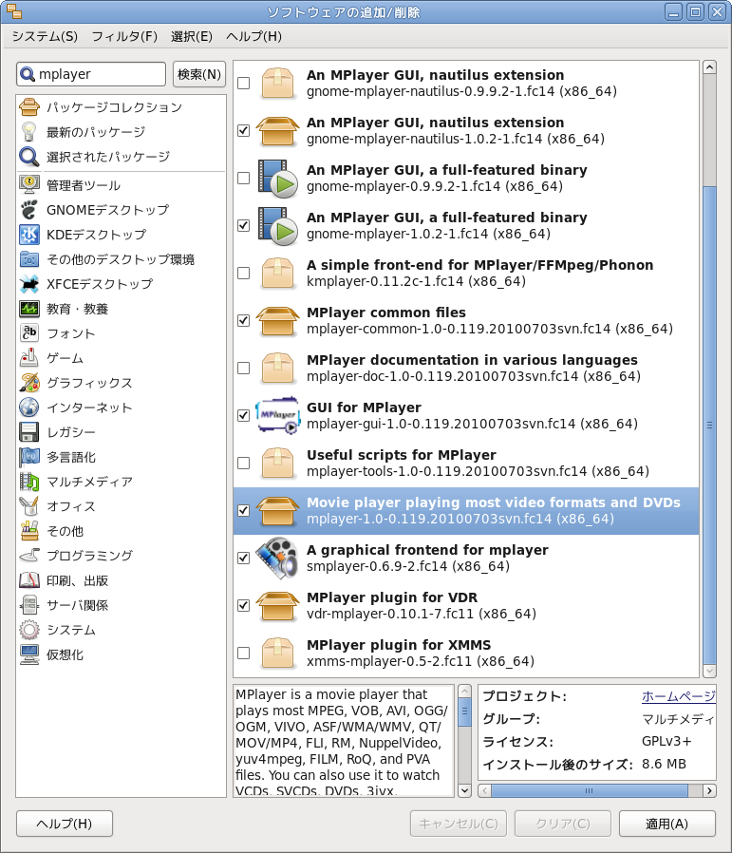Image resolution: width=732 pixels, height=853 pixels.
Task: Uncheck the vdr-mplayer checkbox
Action: coord(244,605)
